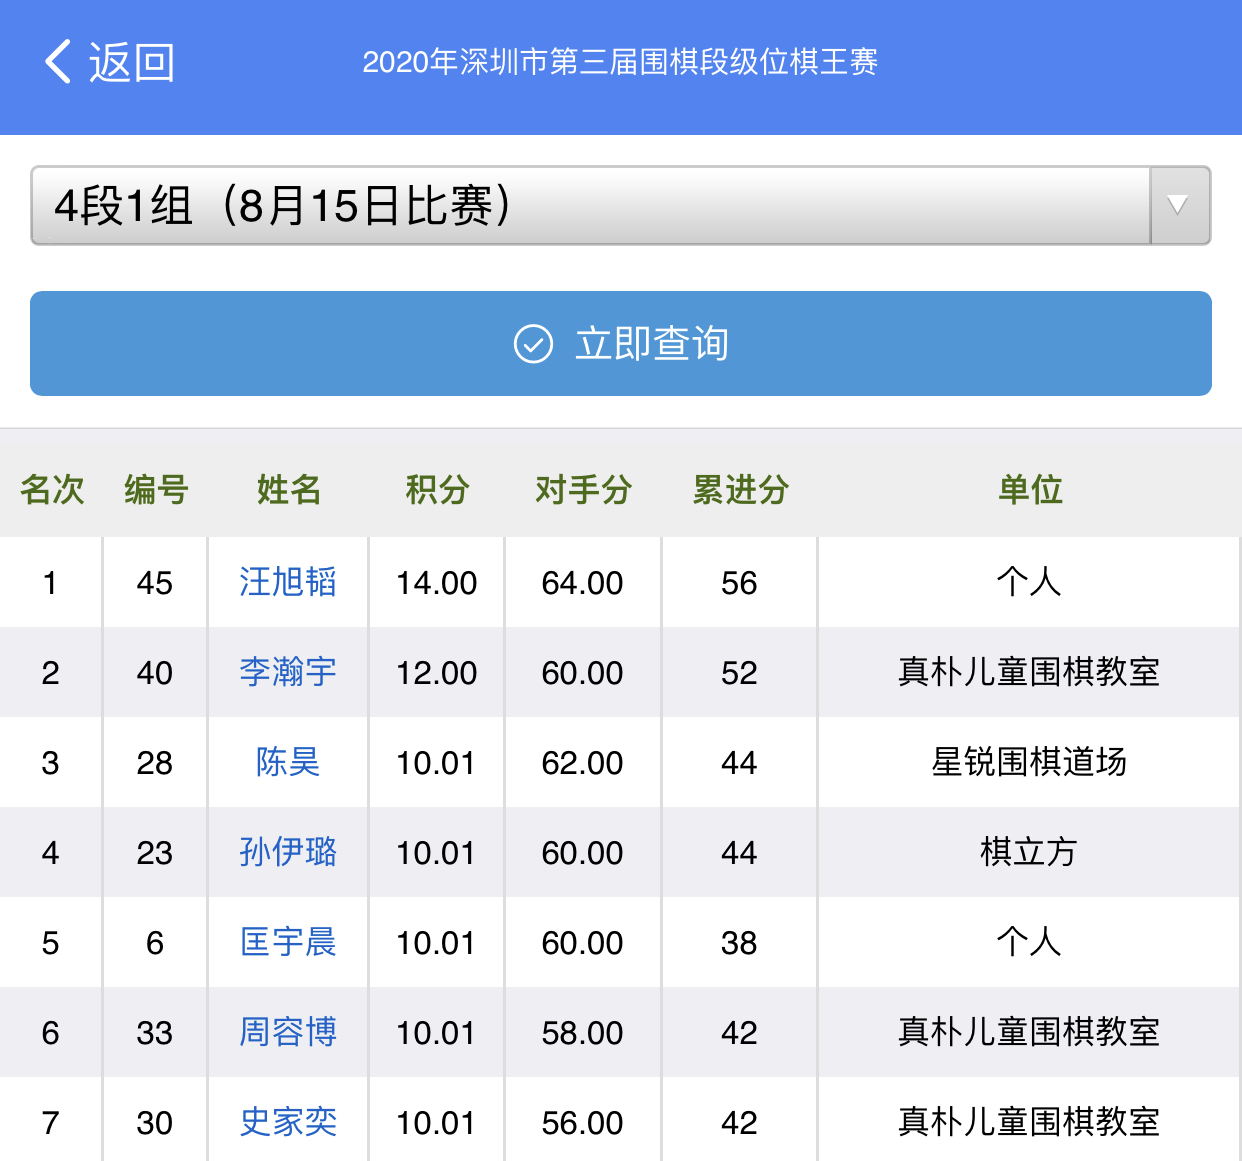Viewport: 1242px width, 1161px height.
Task: Select player name 陈昊
Action: pyautogui.click(x=288, y=762)
